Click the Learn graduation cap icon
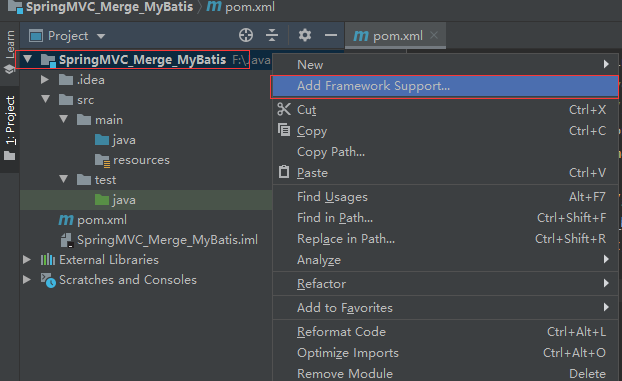 pyautogui.click(x=10, y=69)
